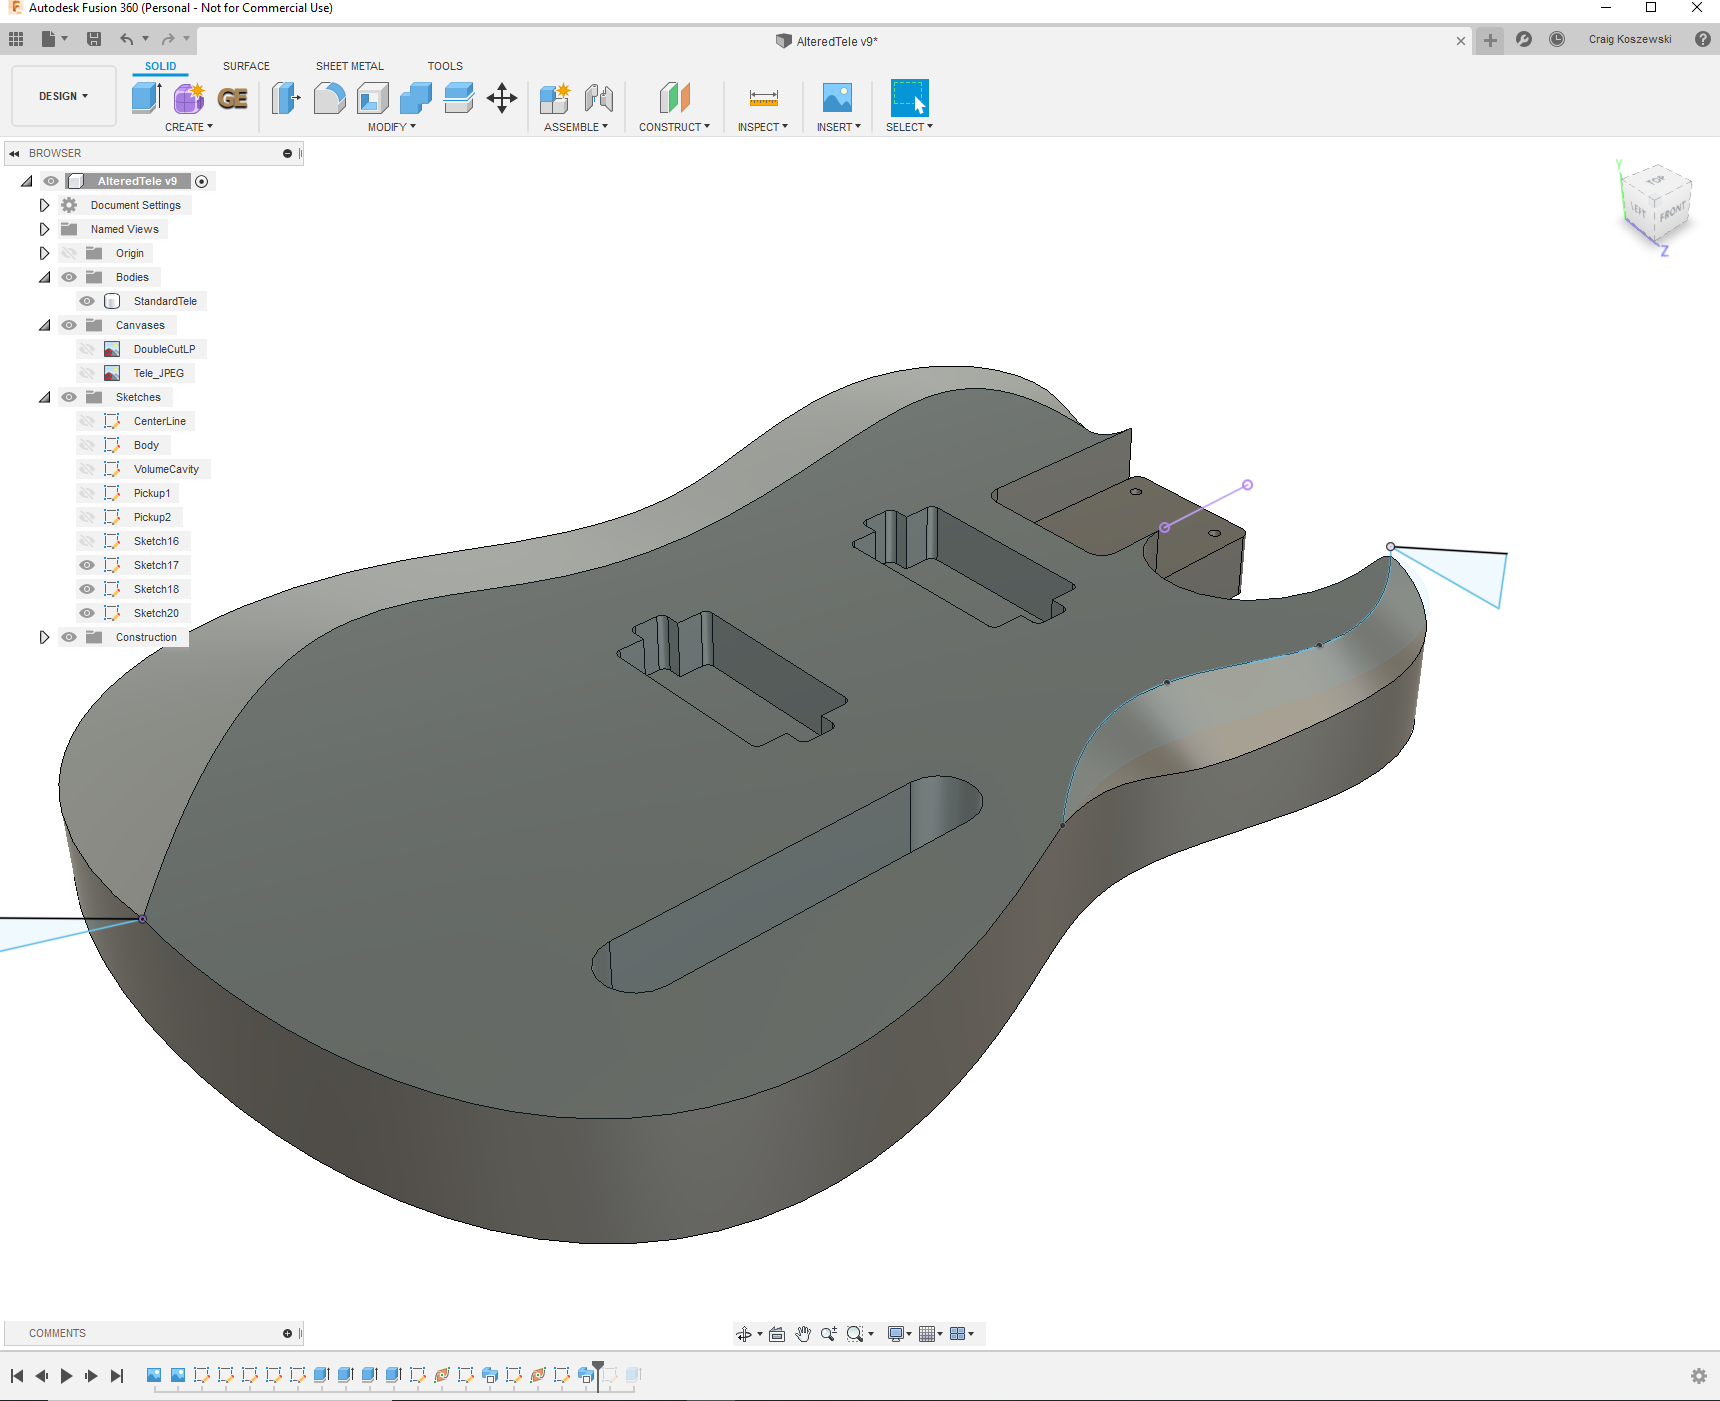Click the Look At icon
1720x1401 pixels.
777,1334
